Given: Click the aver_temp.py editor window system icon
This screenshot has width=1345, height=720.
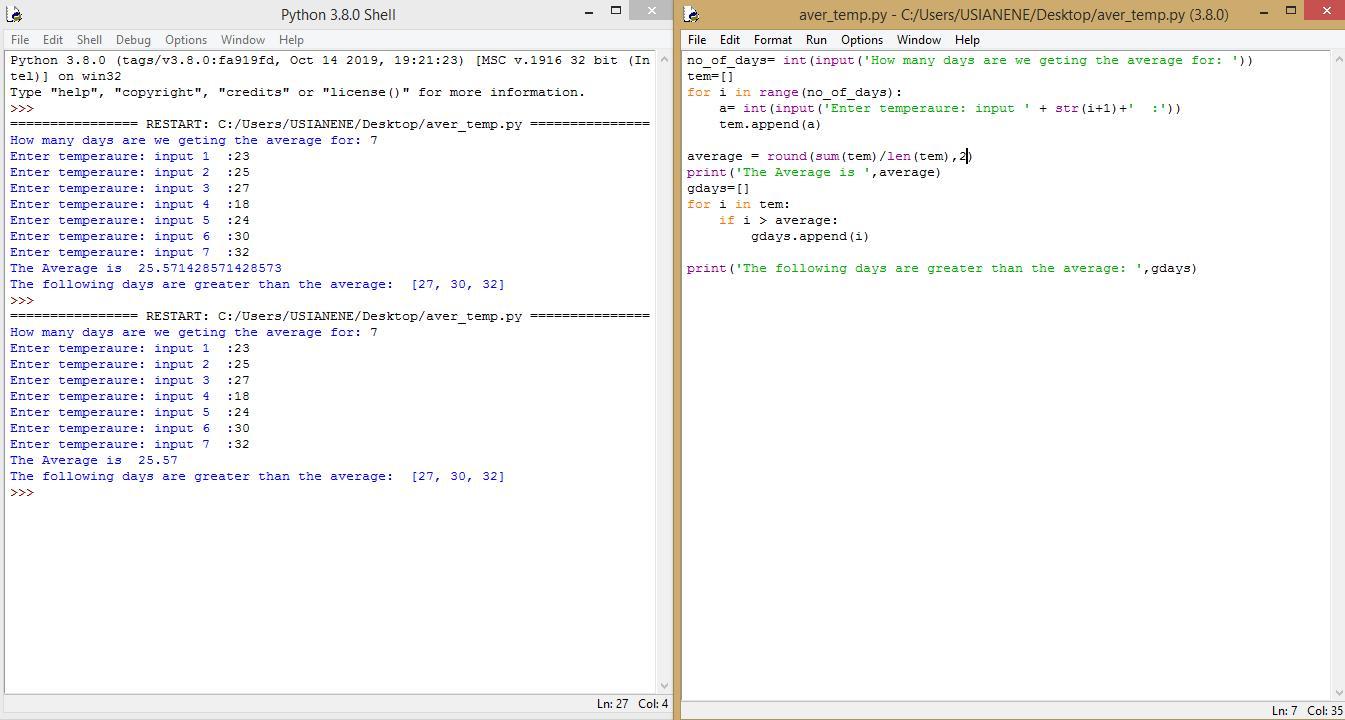Looking at the screenshot, I should click(691, 14).
